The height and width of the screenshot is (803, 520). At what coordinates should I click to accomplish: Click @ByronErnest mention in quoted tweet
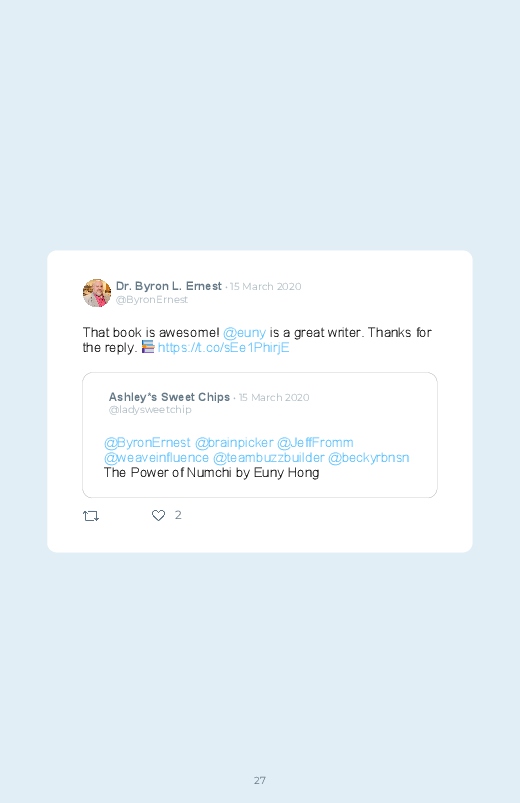point(147,442)
